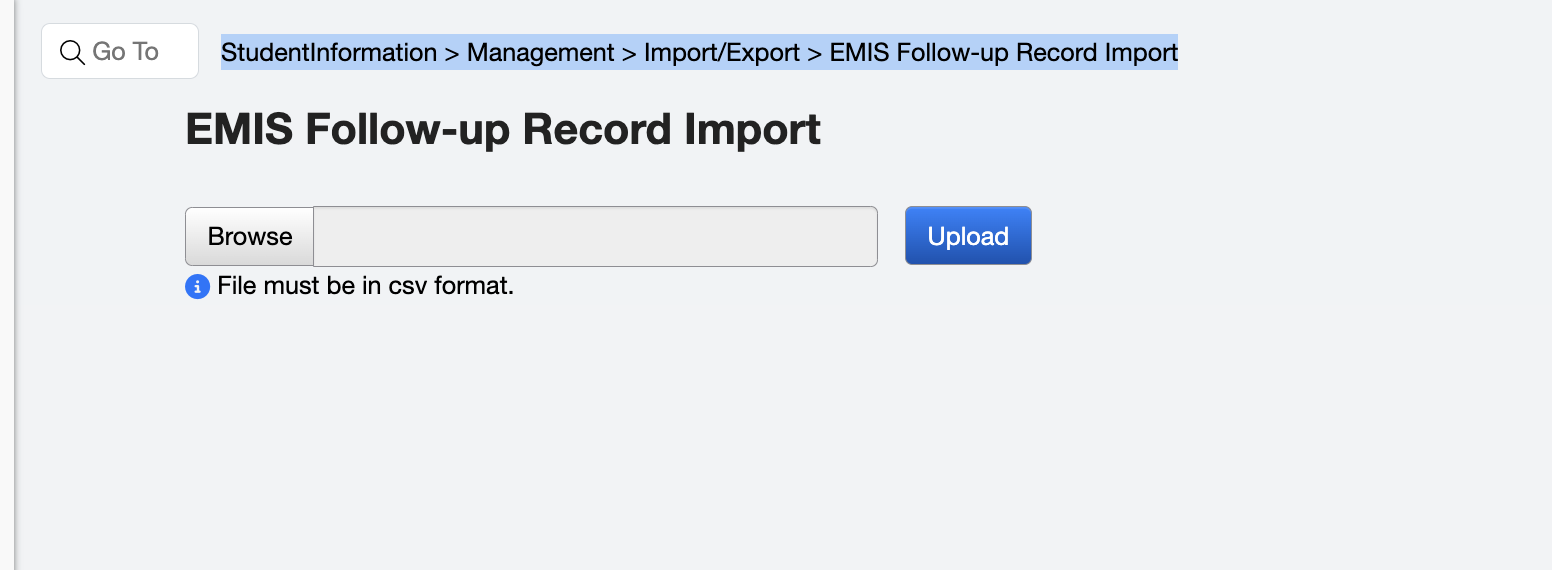Image resolution: width=1552 pixels, height=570 pixels.
Task: Click the 'File must be in csv format.' text
Action: pos(365,287)
